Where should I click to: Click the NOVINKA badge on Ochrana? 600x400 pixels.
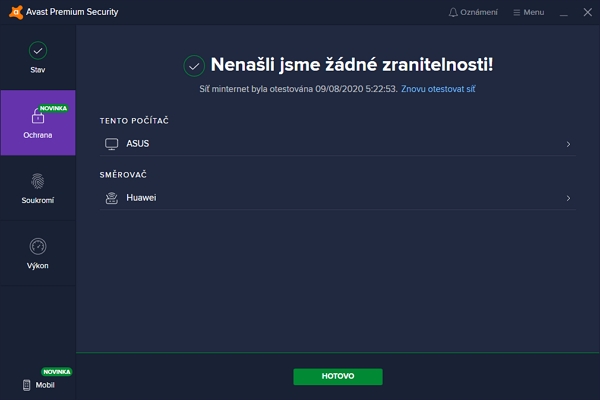pos(53,108)
